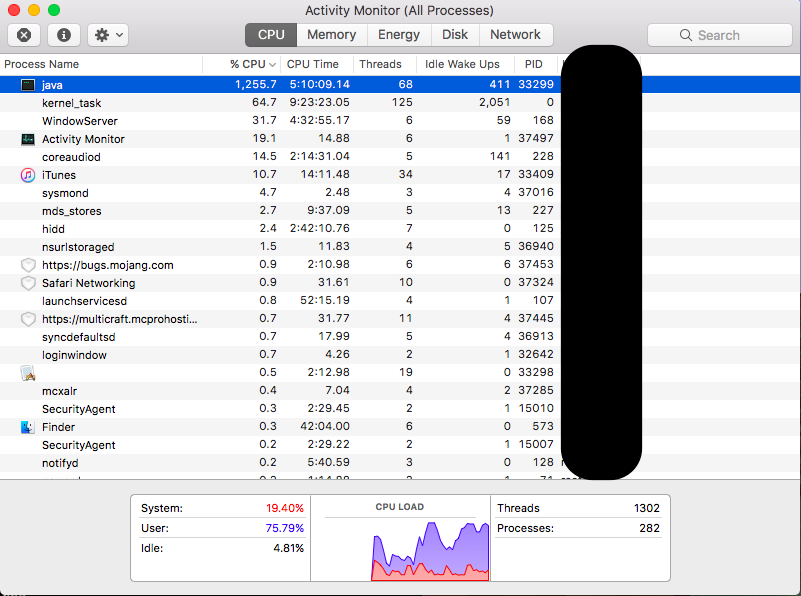Sort by the % CPU column header
Screen dimensions: 801x596
(x=248, y=64)
